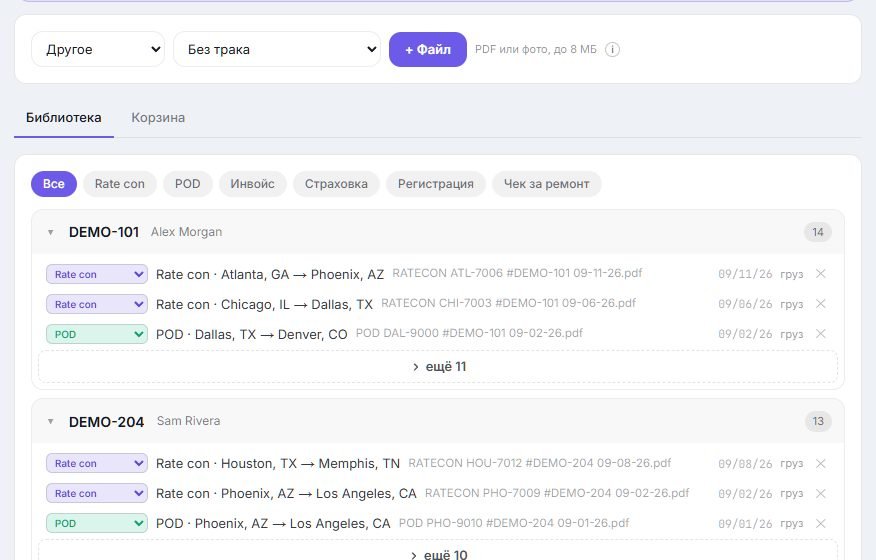Select the Библиотека tab
876x560 pixels.
tap(64, 118)
